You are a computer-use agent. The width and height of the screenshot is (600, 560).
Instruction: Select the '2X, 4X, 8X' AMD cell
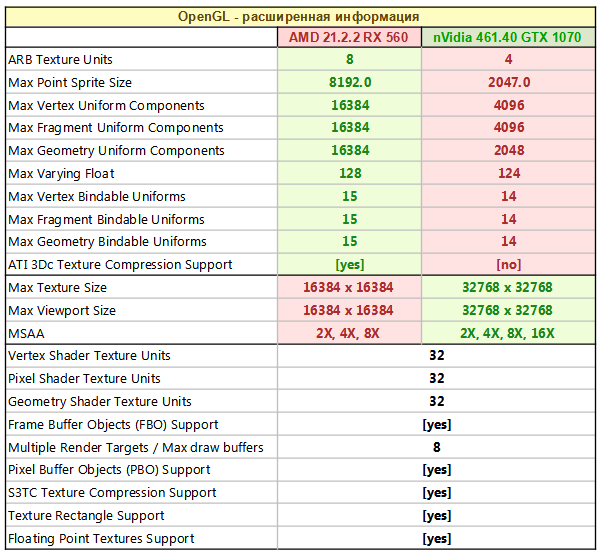click(x=348, y=333)
